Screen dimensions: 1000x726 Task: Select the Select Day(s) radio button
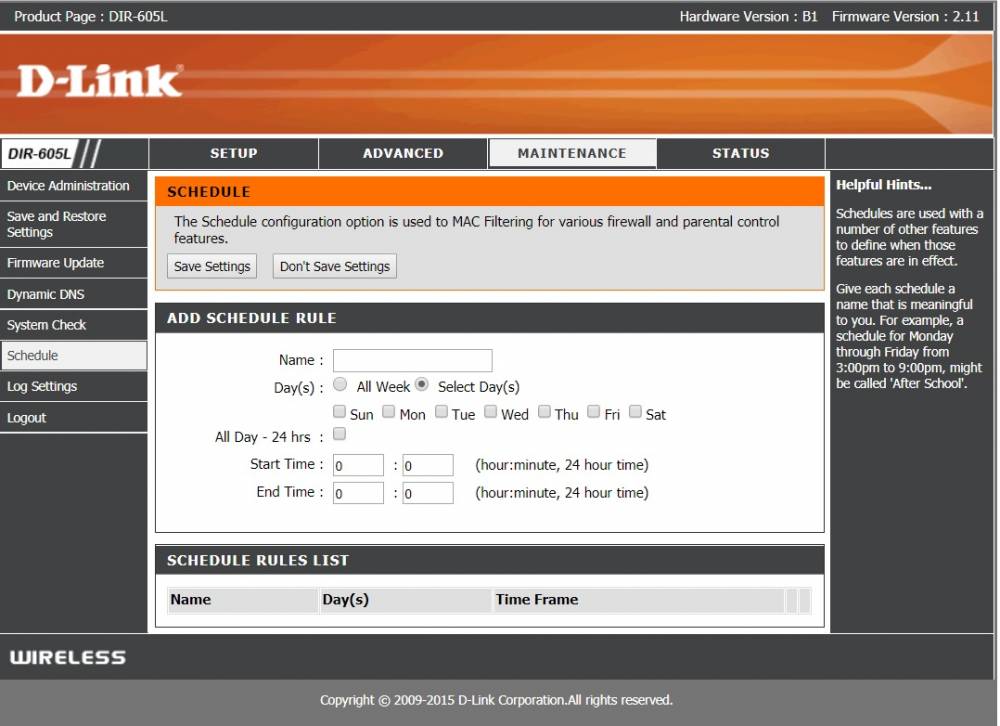[422, 384]
